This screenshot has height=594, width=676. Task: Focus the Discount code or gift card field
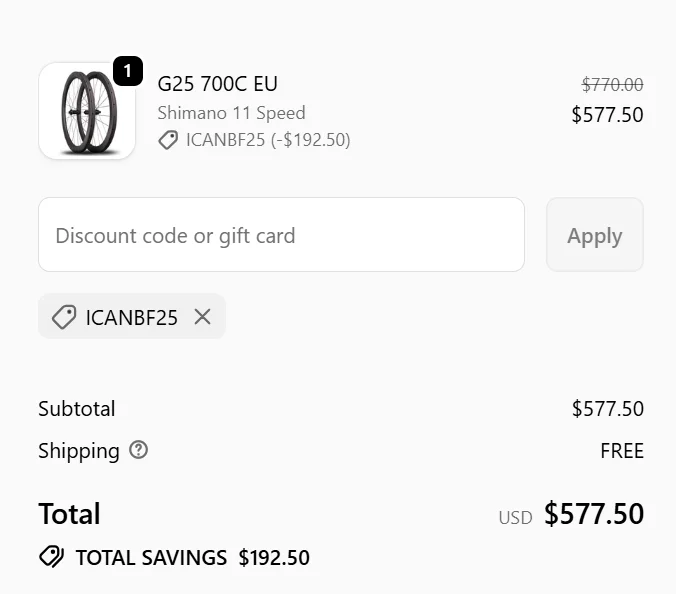point(281,235)
